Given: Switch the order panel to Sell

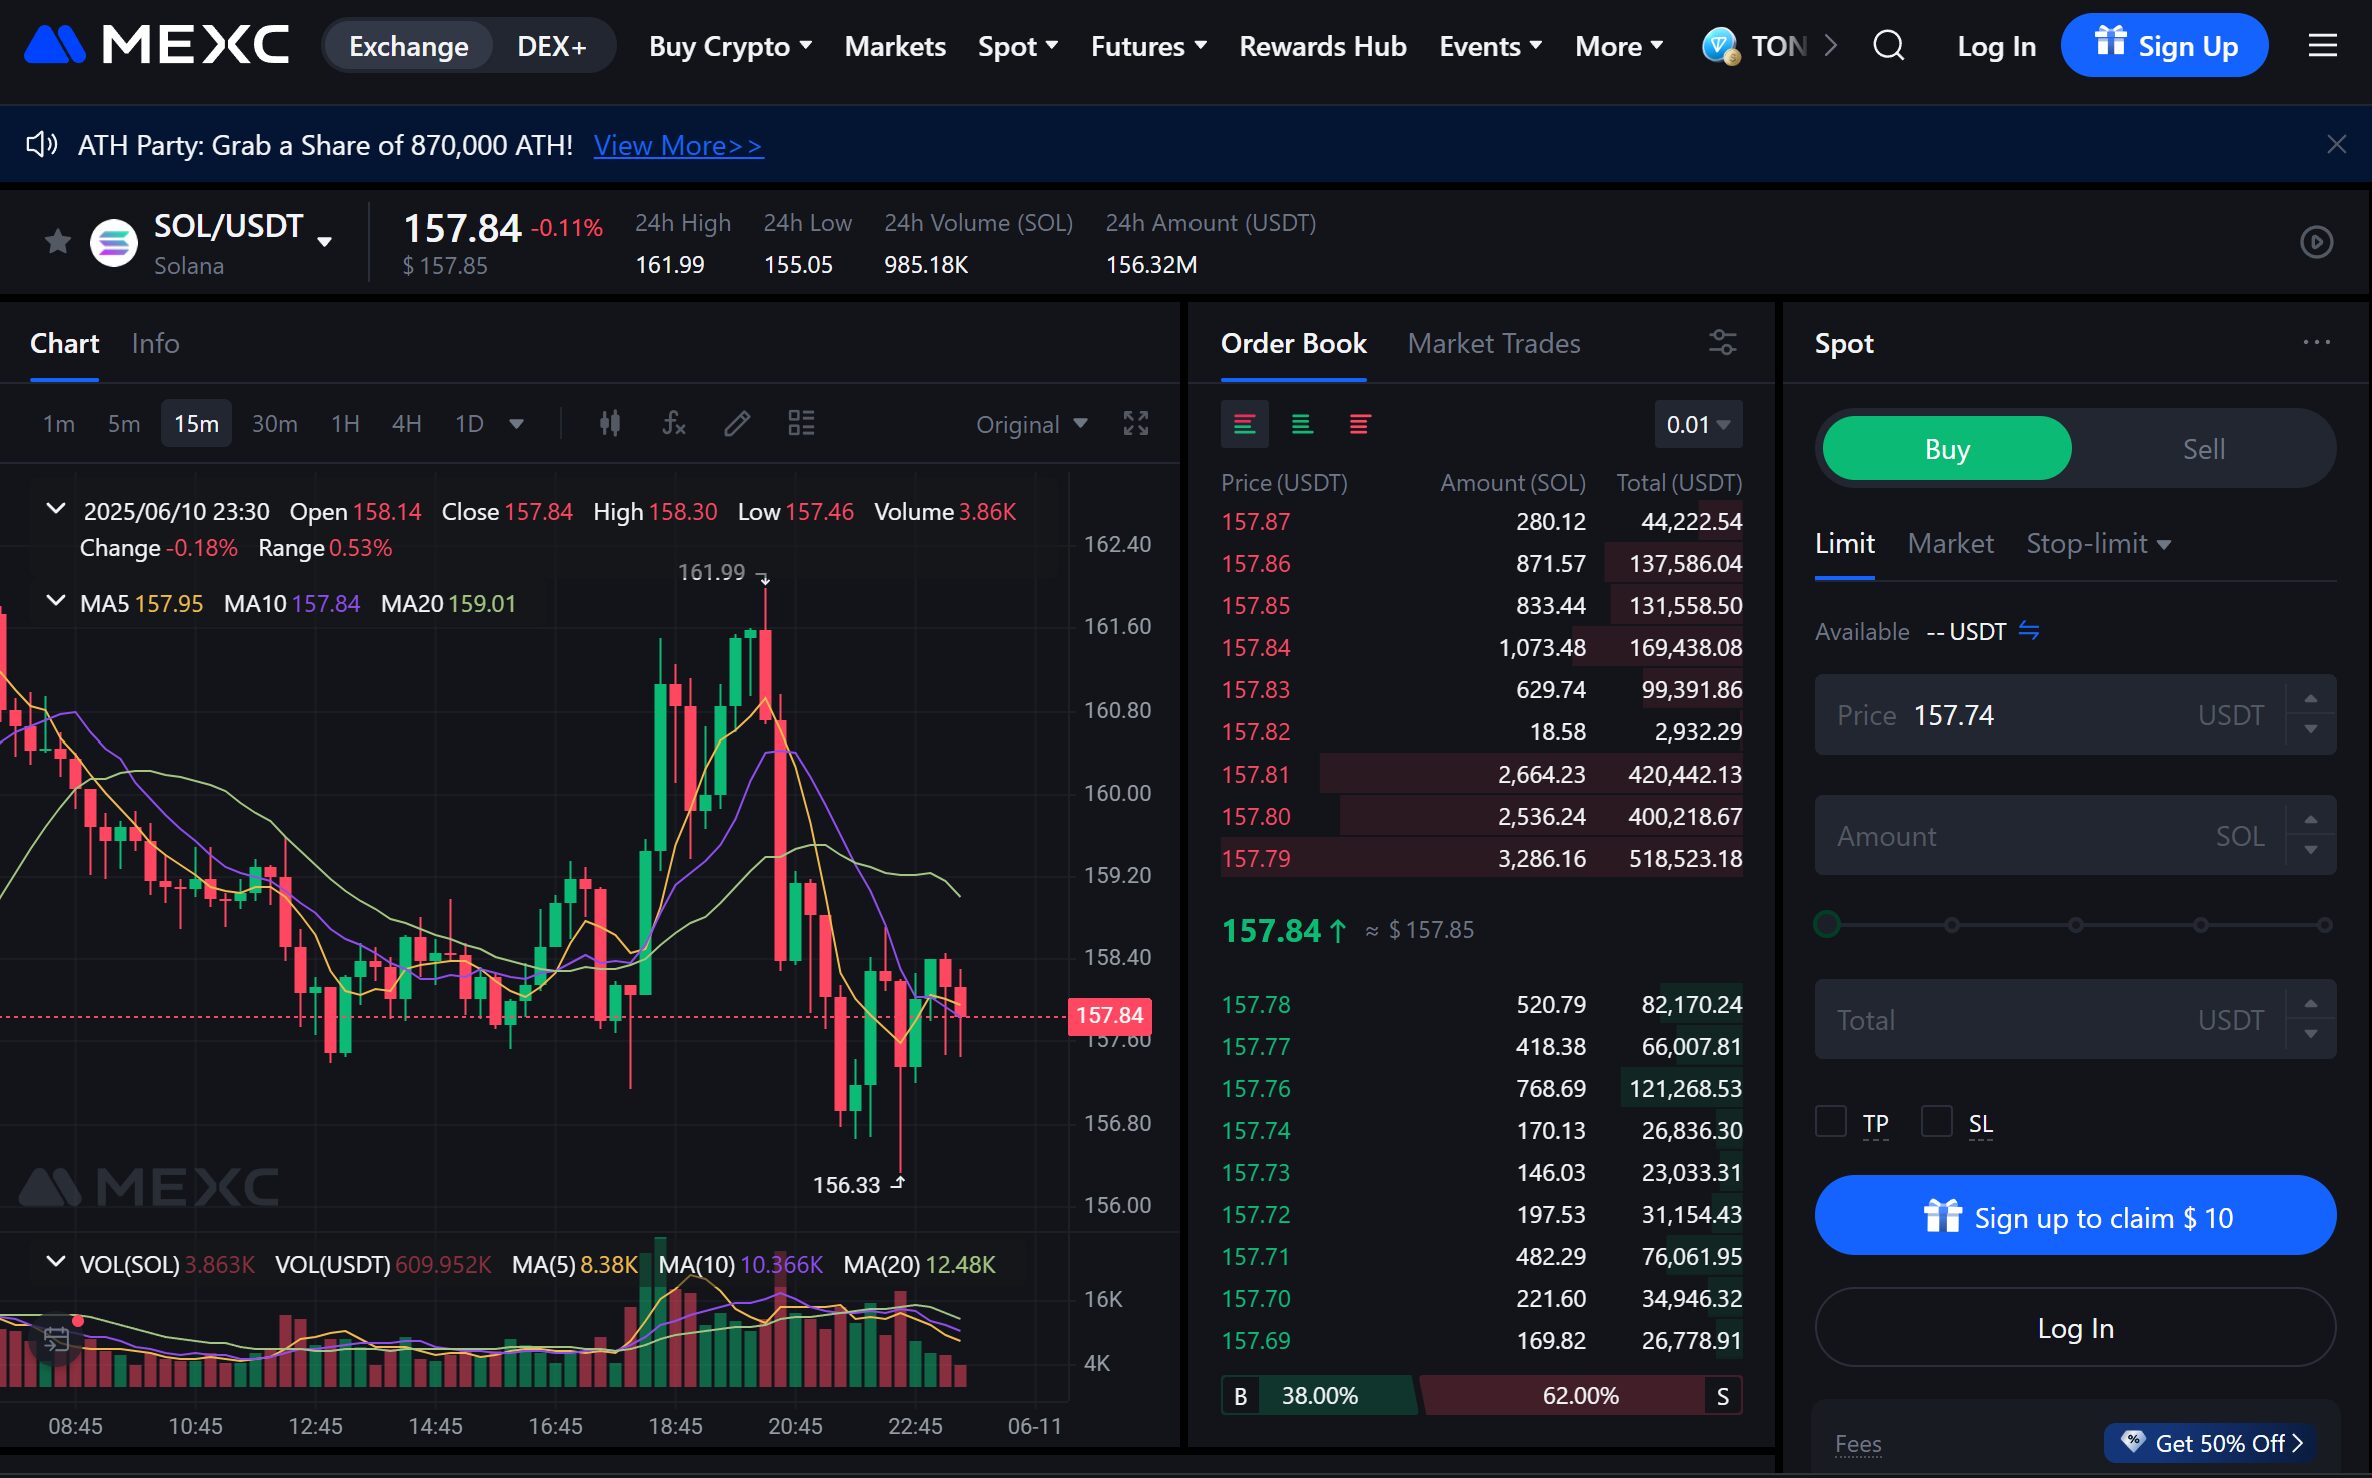Looking at the screenshot, I should [x=2203, y=448].
